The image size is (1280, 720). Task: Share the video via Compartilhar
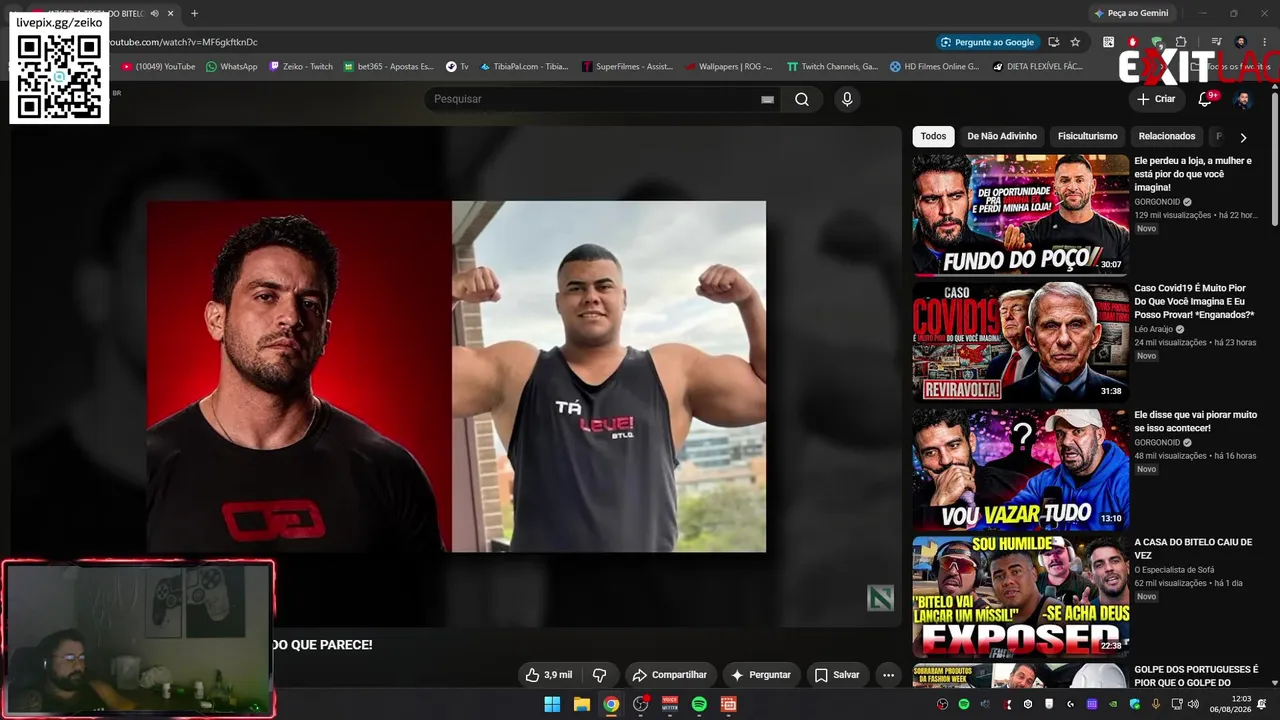670,675
